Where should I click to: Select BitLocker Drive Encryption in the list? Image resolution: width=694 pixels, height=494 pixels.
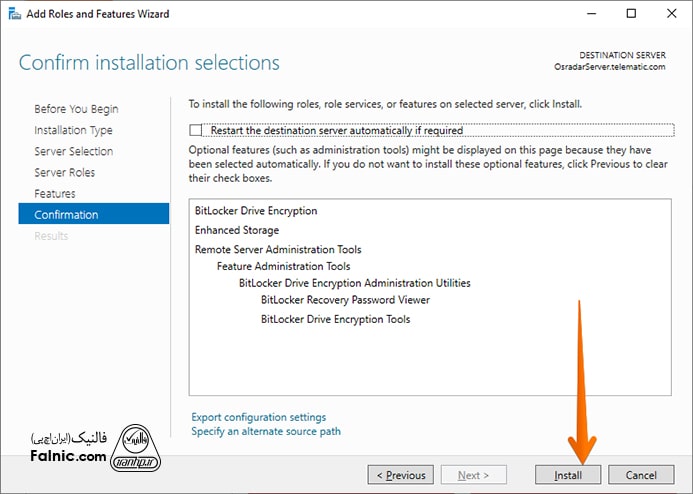point(256,211)
